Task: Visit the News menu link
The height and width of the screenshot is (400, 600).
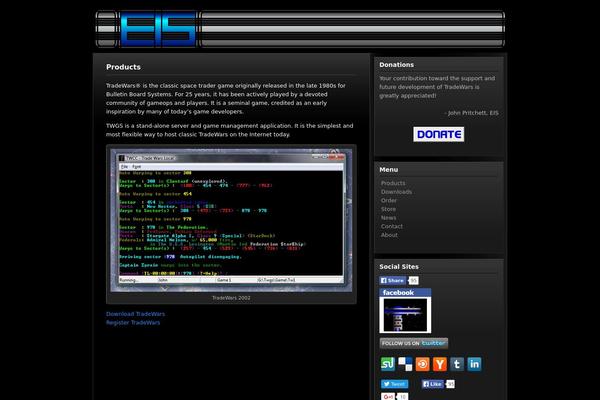Action: point(388,218)
